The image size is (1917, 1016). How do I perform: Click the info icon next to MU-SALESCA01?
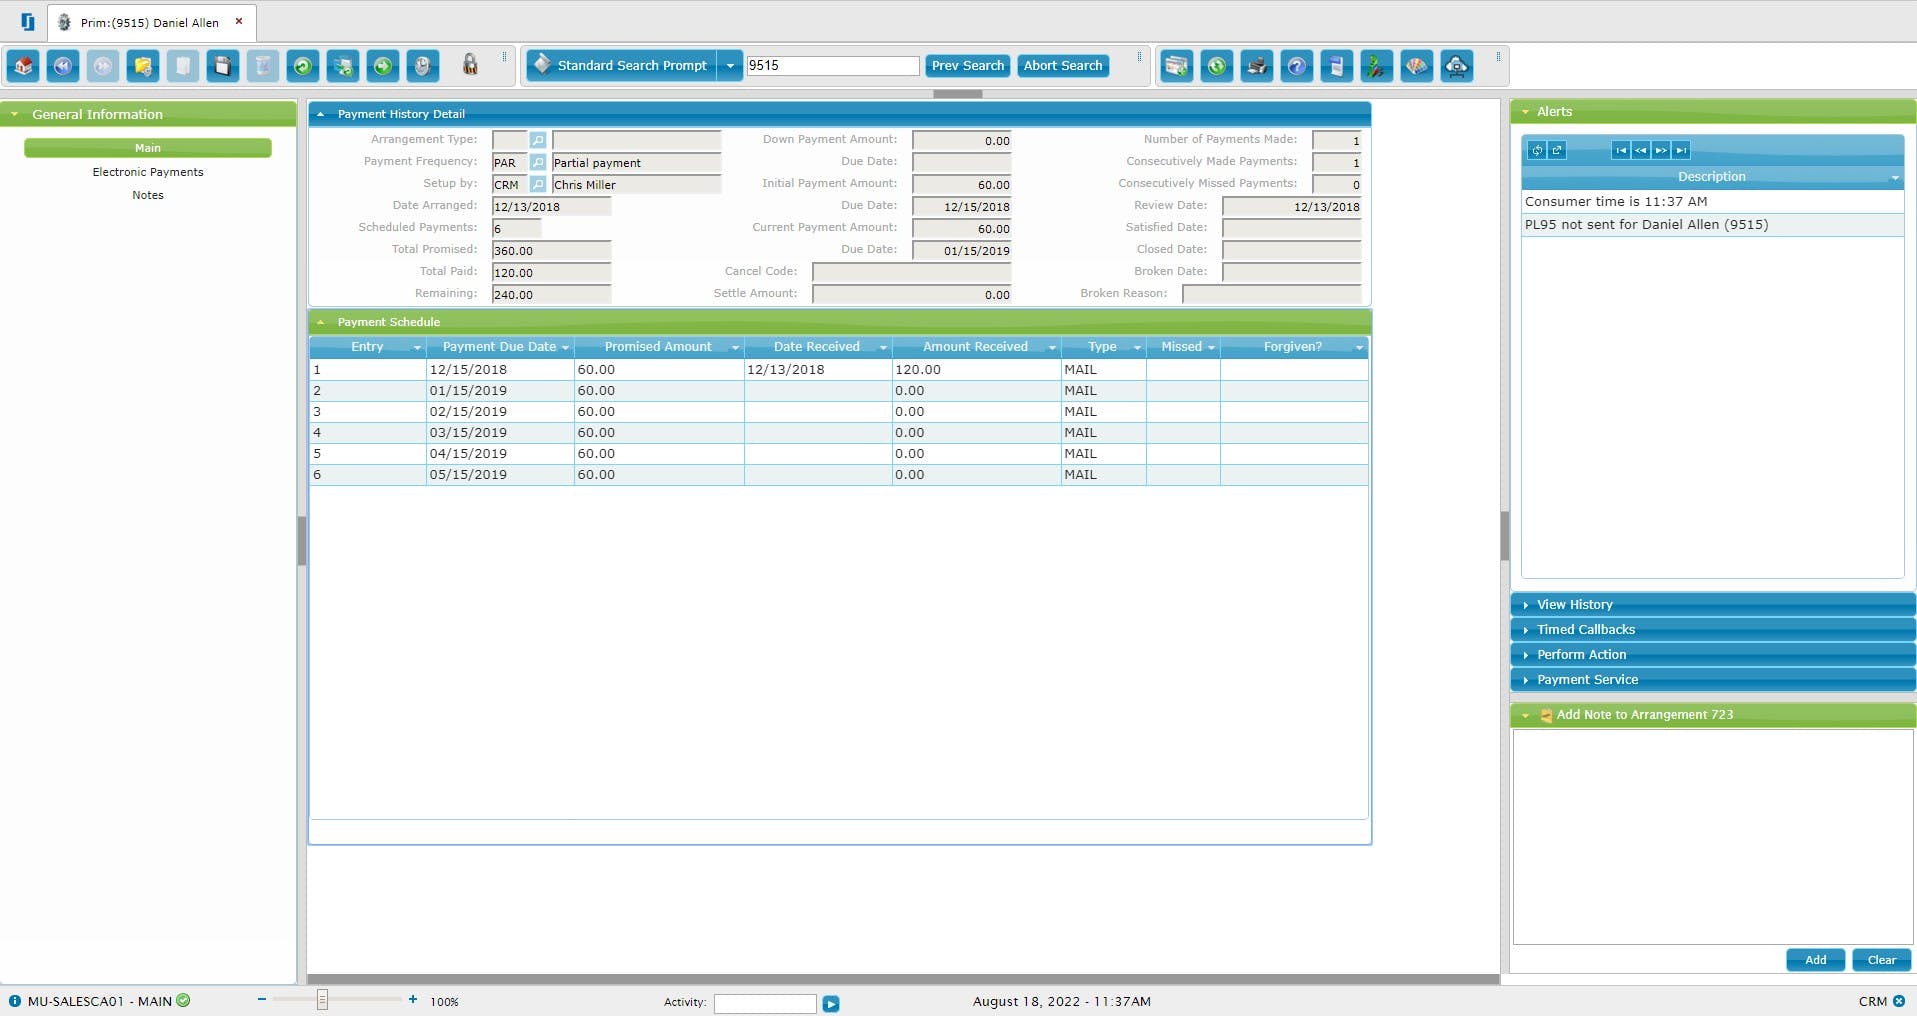click(x=15, y=1001)
